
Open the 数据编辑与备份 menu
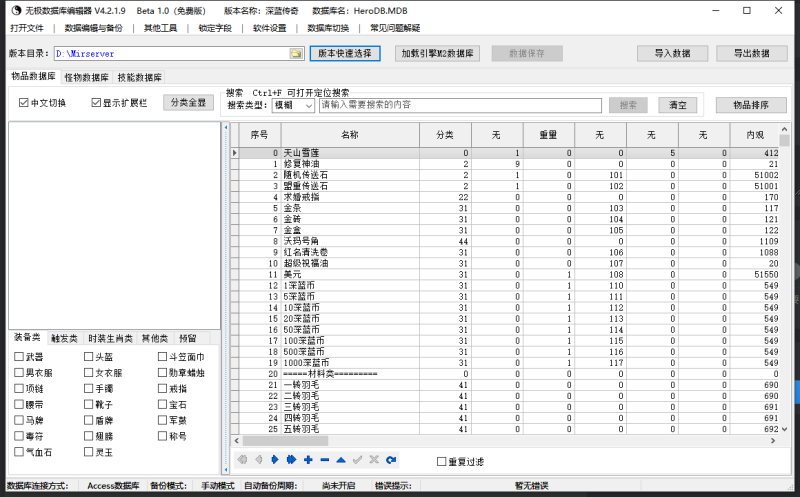(93, 28)
